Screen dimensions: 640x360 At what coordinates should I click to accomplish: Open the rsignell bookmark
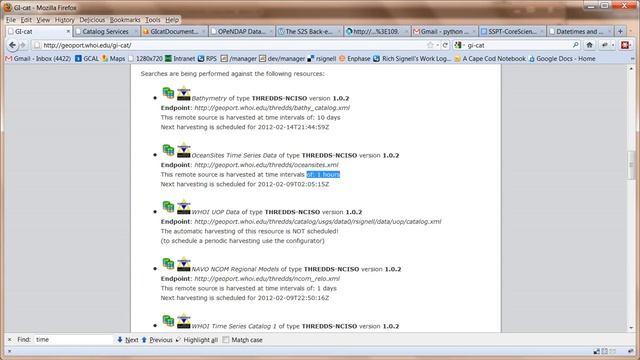tap(322, 59)
